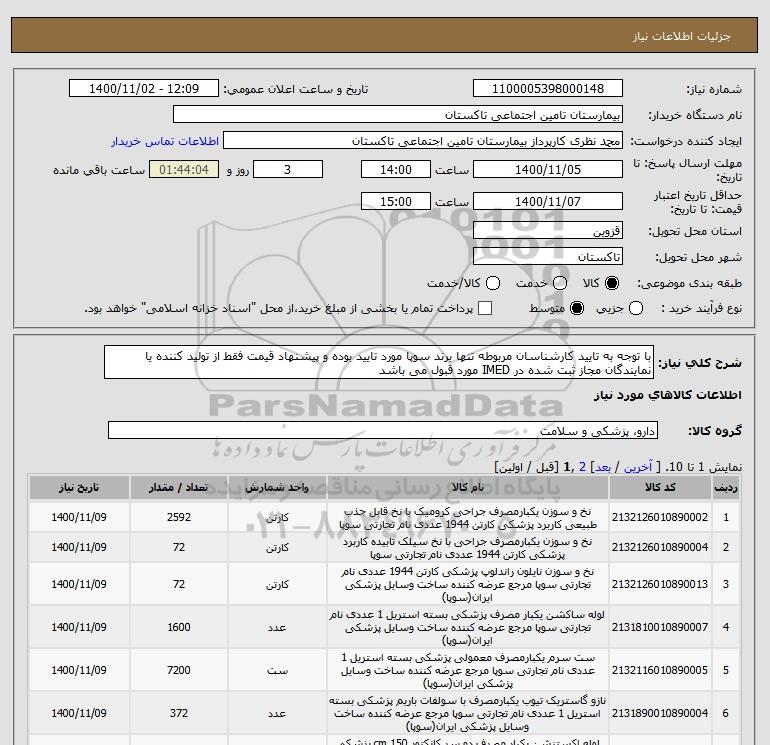770x745 pixels.
Task: Click the response deadline time 14:00
Action: click(396, 169)
